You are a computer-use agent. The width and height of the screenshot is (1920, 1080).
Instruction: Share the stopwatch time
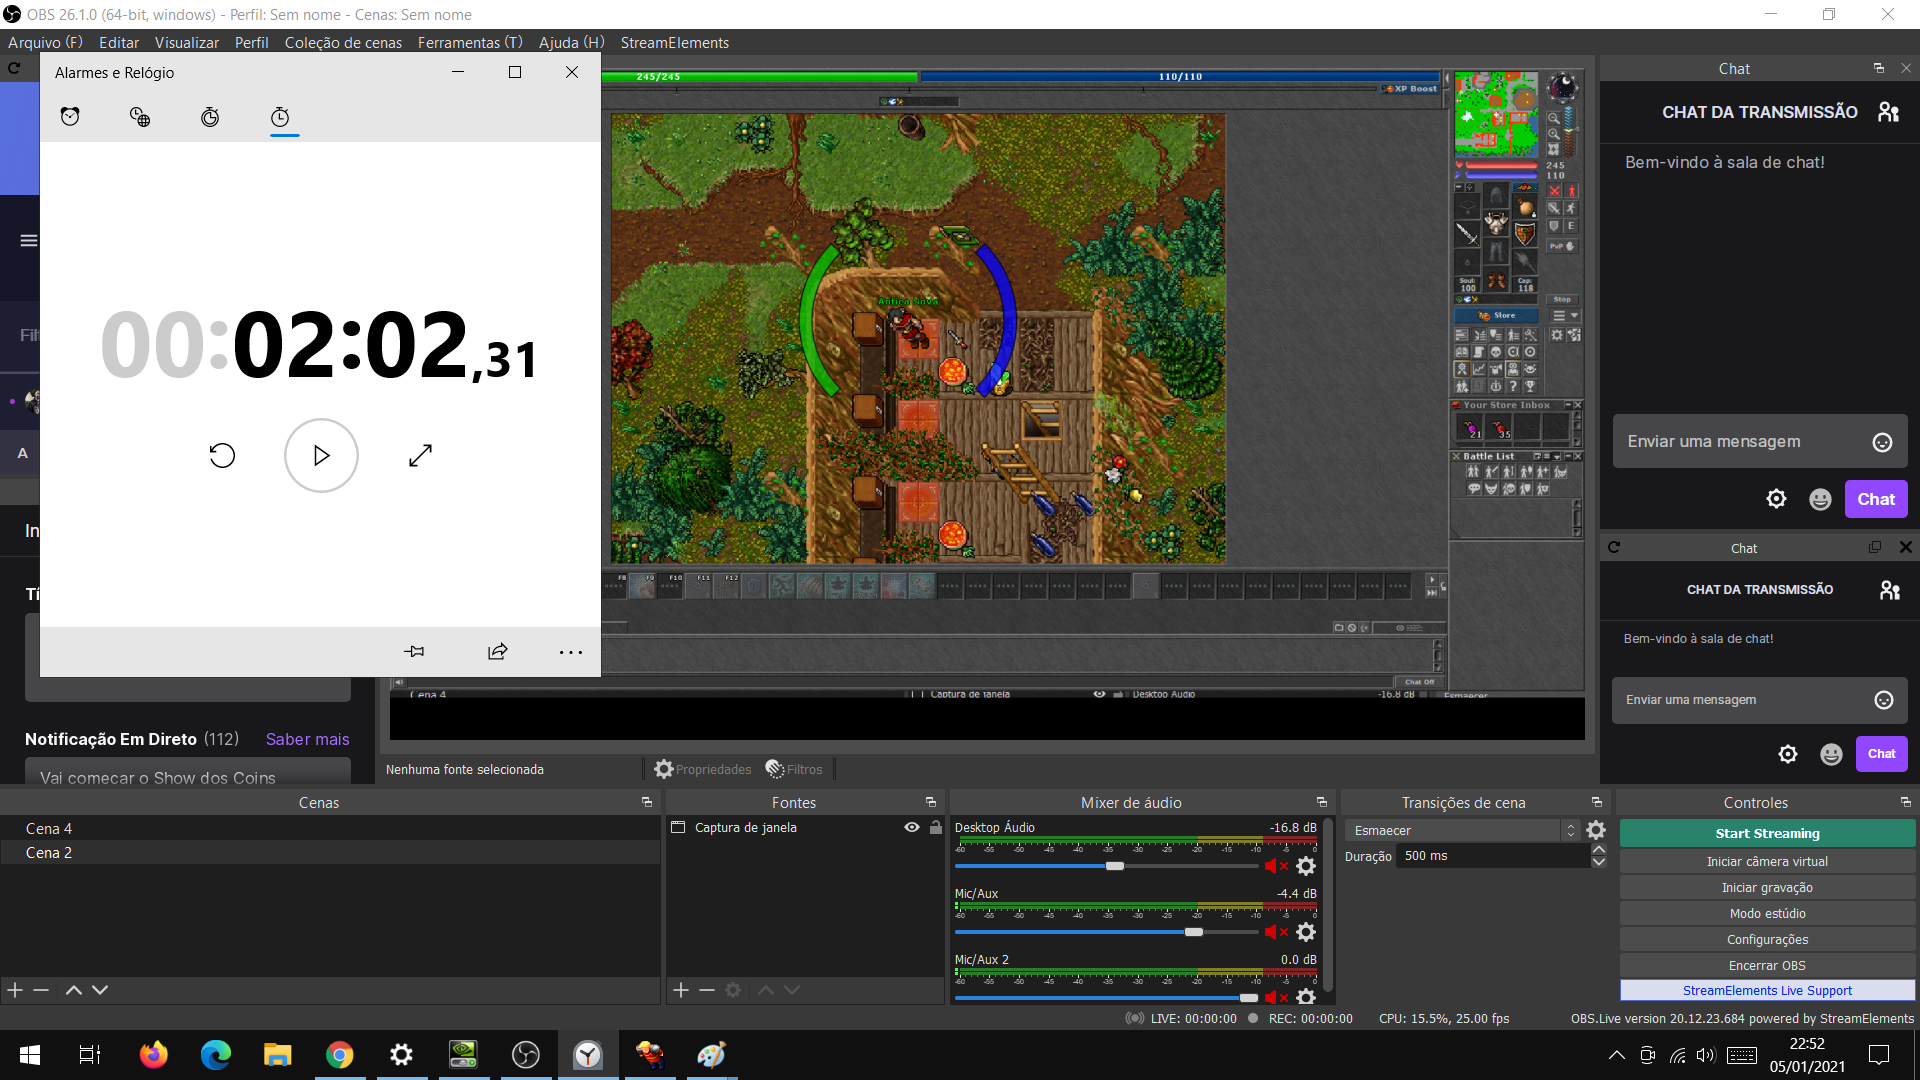497,652
